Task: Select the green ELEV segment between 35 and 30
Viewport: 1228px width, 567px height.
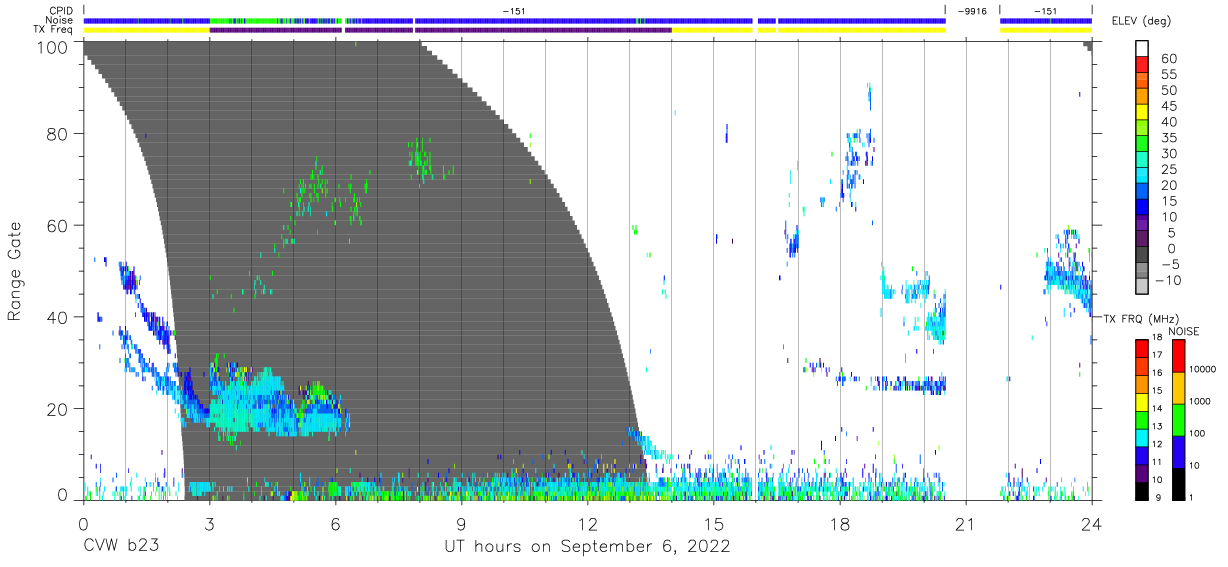Action: tap(1142, 145)
